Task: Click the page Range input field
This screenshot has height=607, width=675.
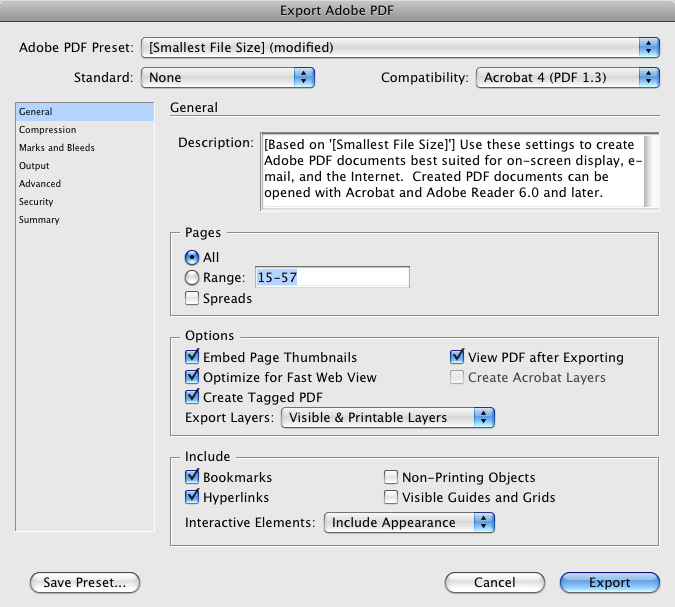Action: click(332, 277)
